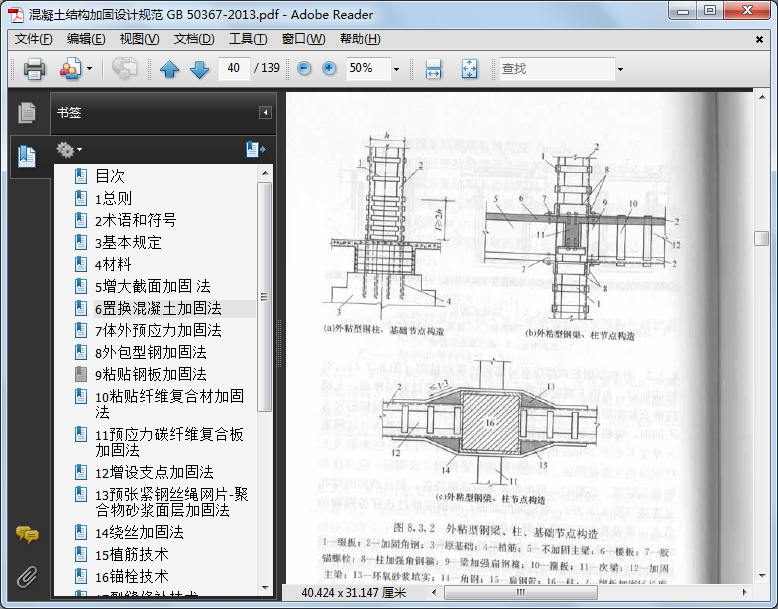The image size is (778, 609).
Task: Jump to bookmark 13预张紧钢丝绳网片
Action: click(172, 502)
